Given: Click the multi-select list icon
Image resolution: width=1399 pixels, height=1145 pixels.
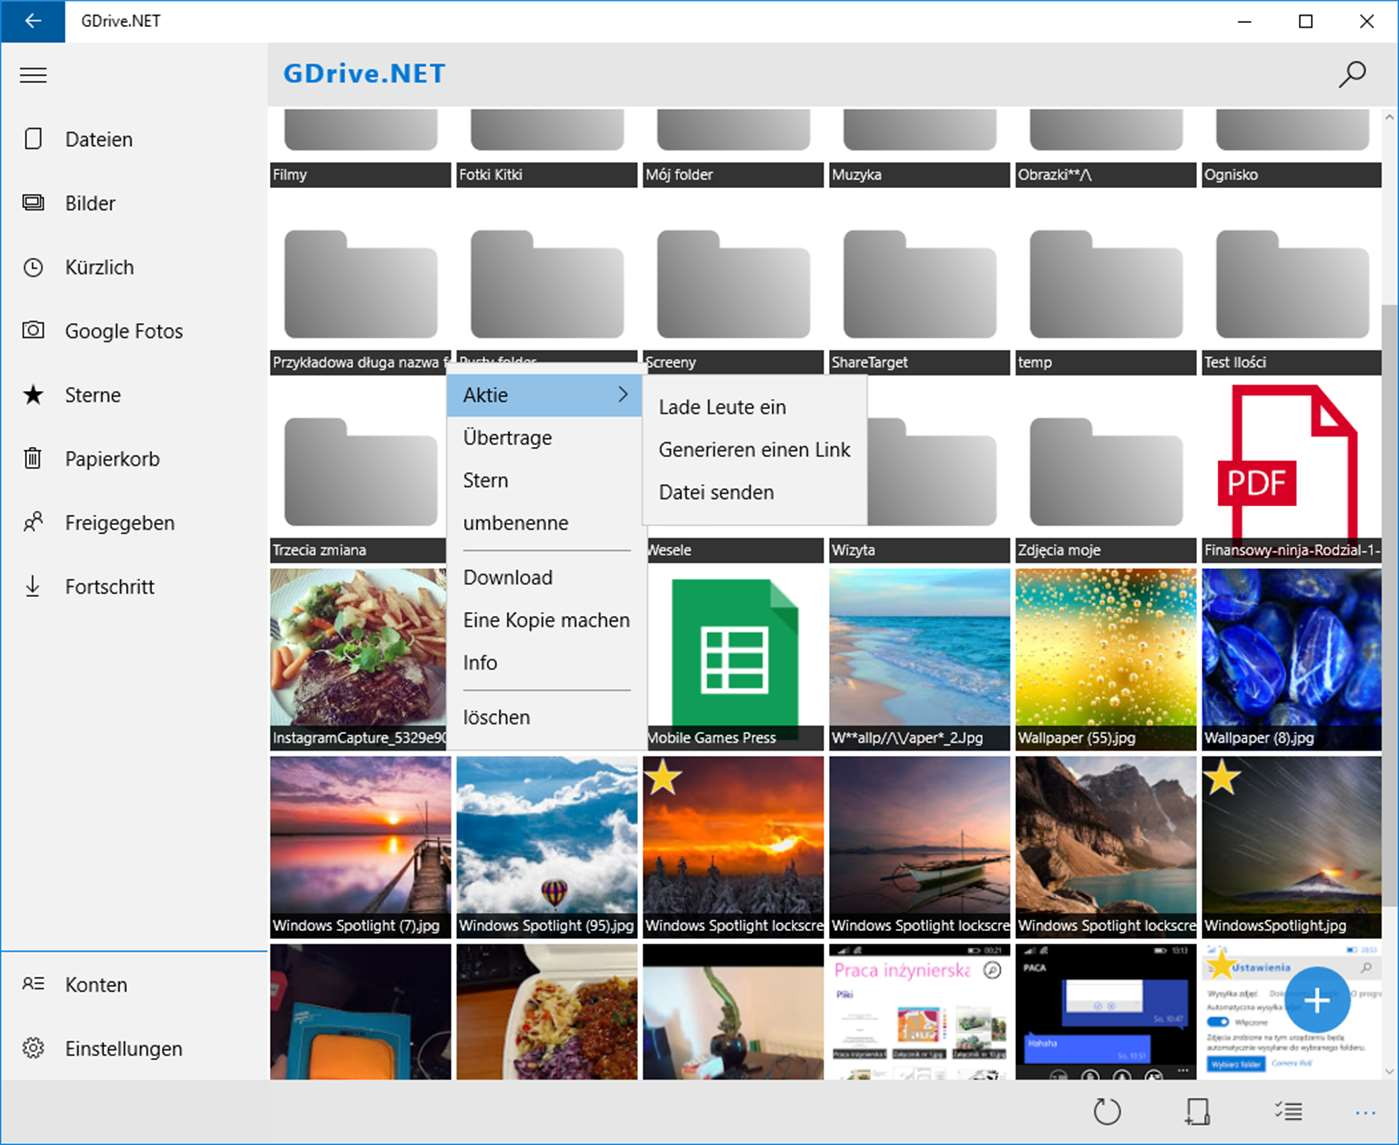Looking at the screenshot, I should pyautogui.click(x=1288, y=1111).
